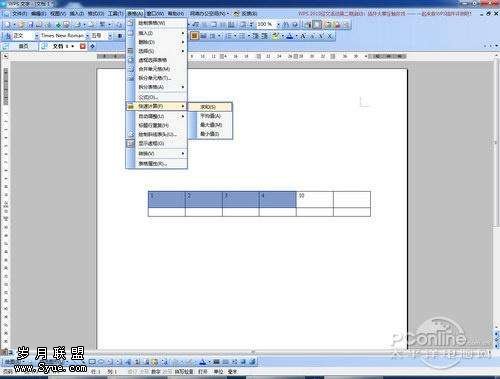Image resolution: width=500 pixels, height=379 pixels.
Task: Select 绘制表格(W) from the Table menu
Action: [156, 23]
